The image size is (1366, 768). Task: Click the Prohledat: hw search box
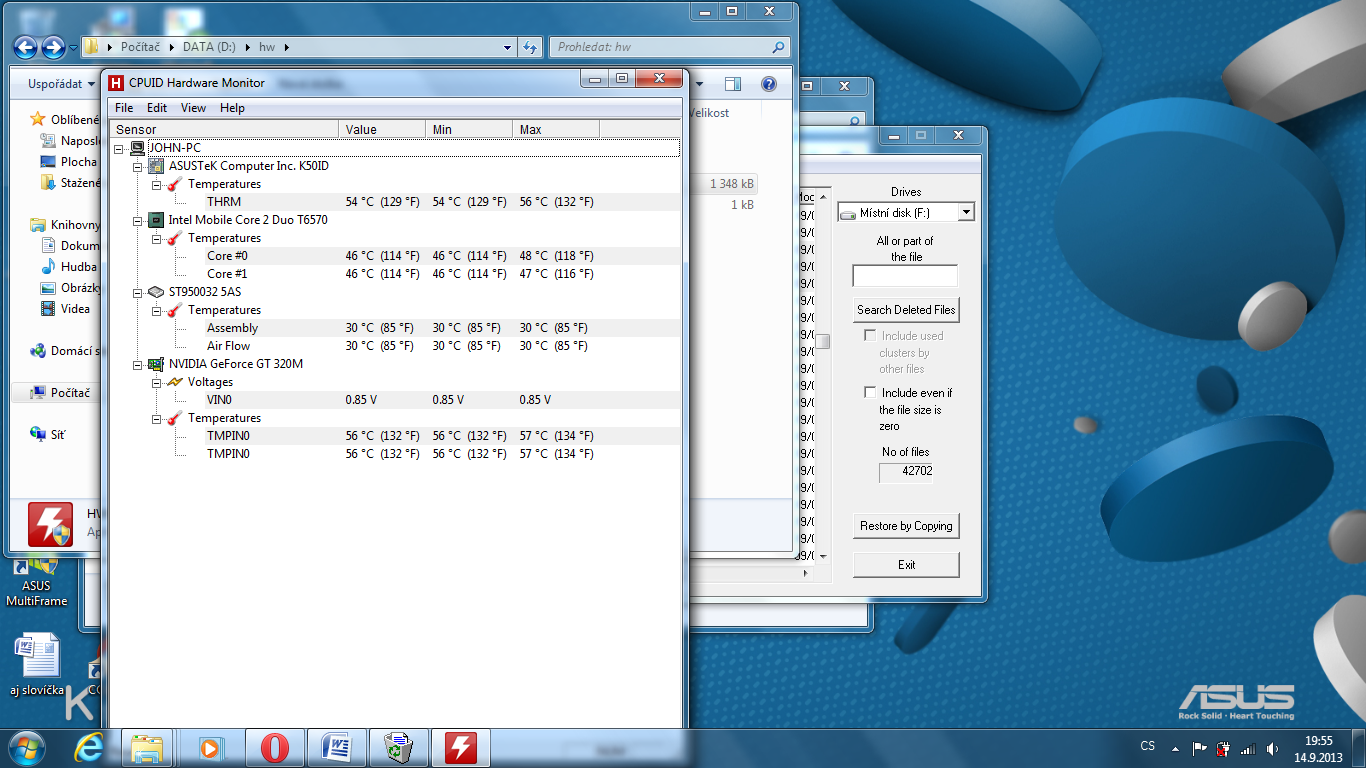671,47
